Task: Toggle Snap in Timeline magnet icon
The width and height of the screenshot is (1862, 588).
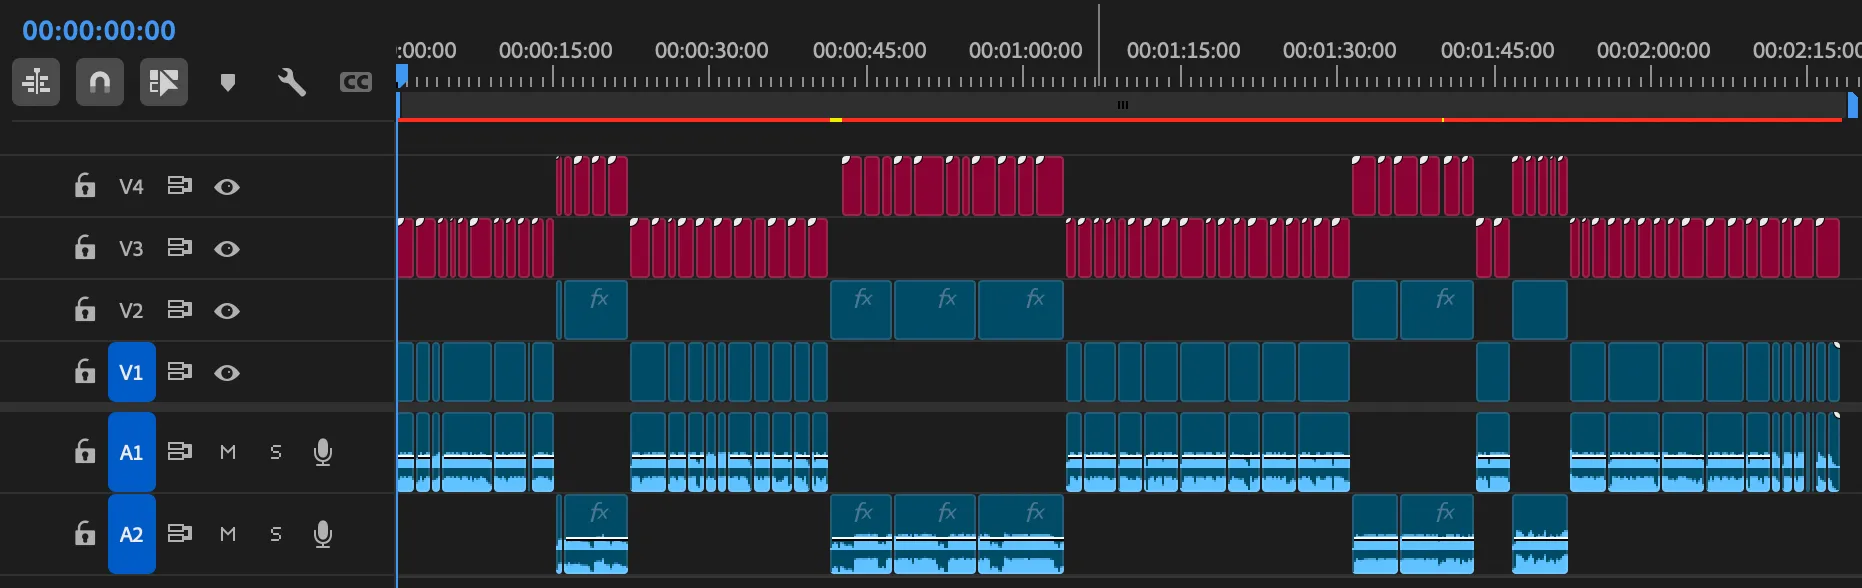Action: pos(99,82)
